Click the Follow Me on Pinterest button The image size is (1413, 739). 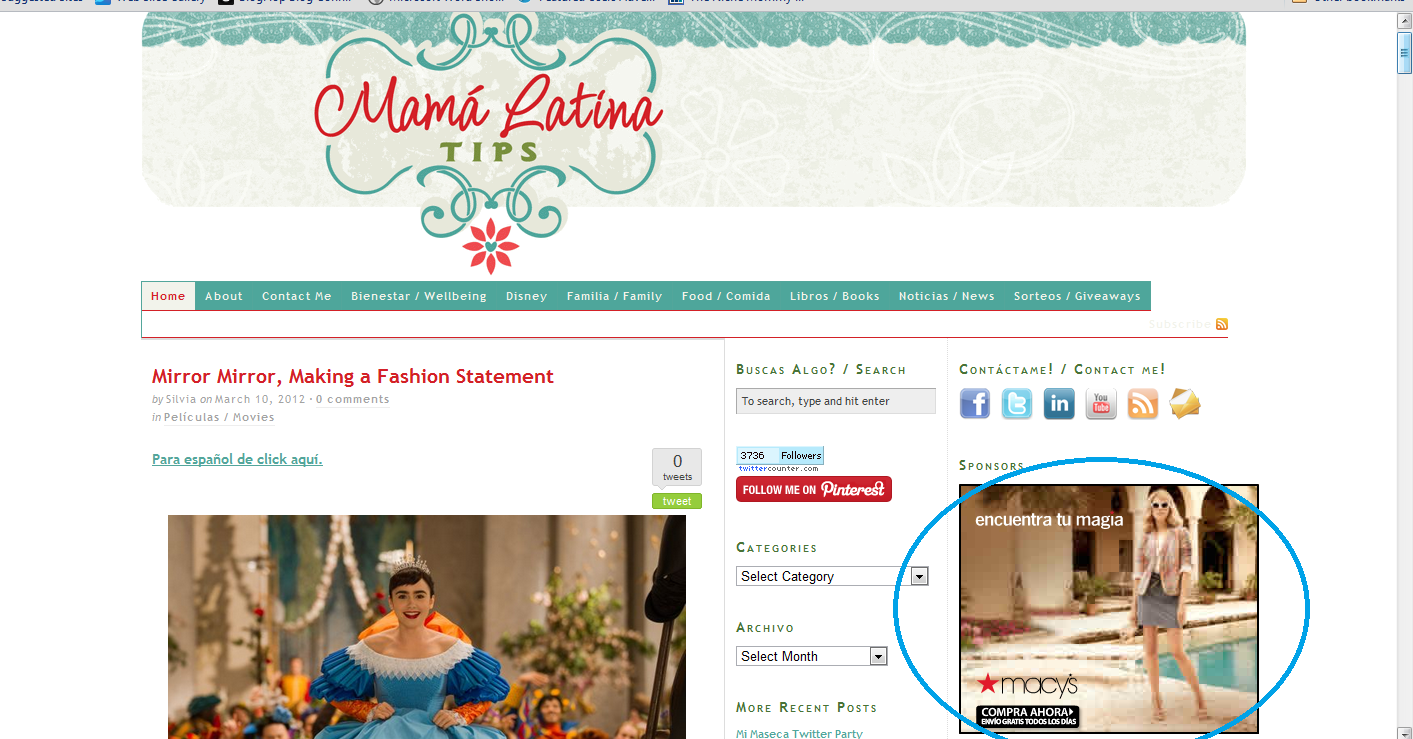(814, 489)
